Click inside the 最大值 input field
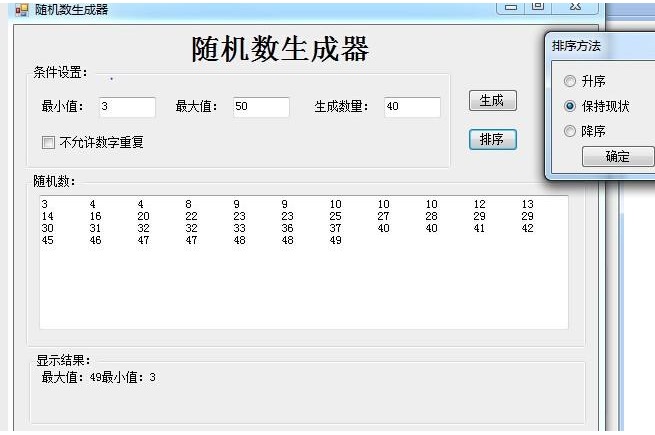This screenshot has width=655, height=435. click(261, 107)
